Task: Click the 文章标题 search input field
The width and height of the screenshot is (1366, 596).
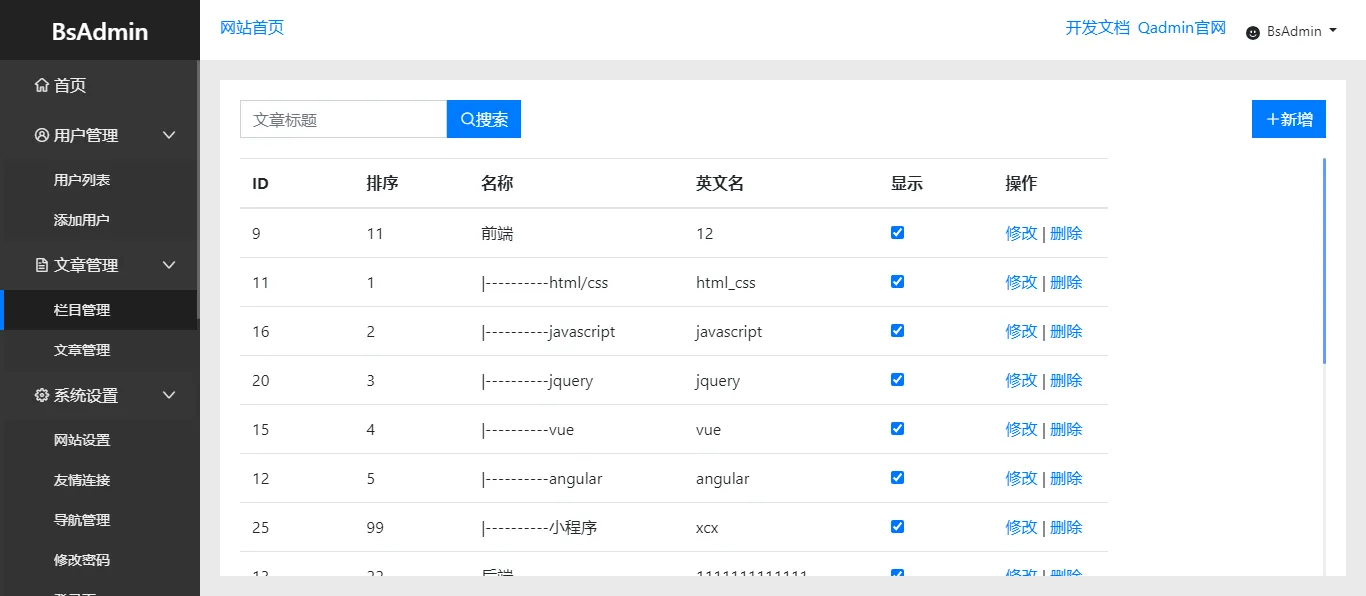Action: pyautogui.click(x=343, y=118)
